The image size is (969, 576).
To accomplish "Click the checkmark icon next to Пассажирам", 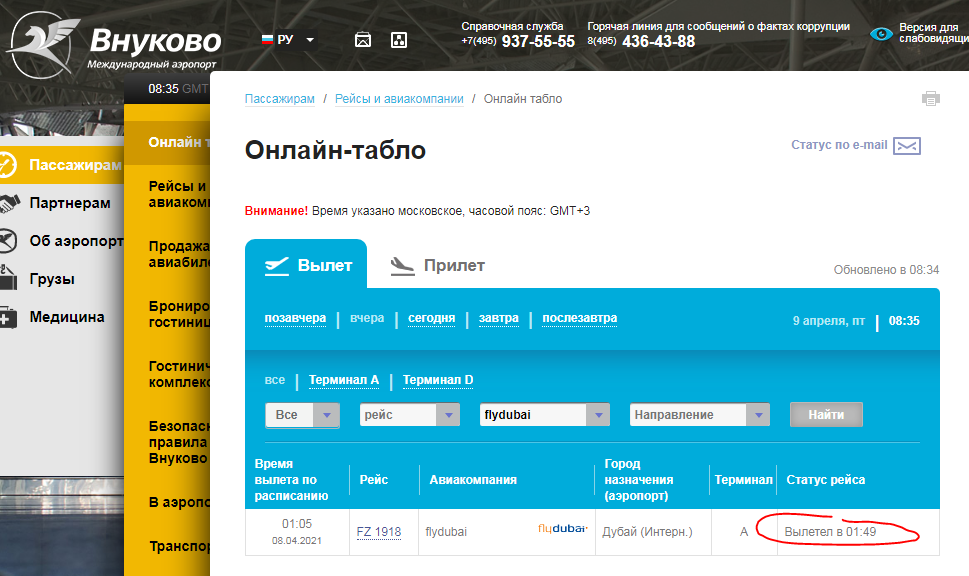I will (7, 165).
